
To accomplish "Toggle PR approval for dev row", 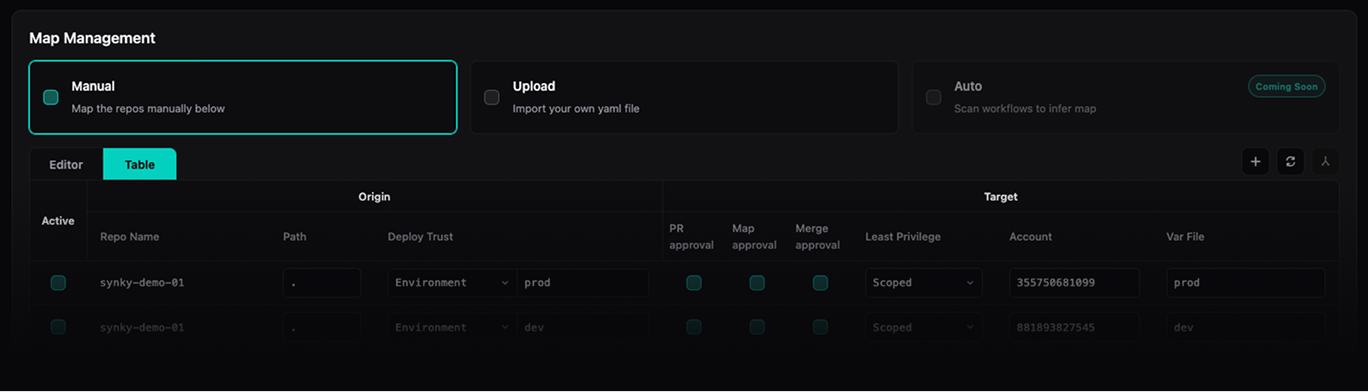I will pos(694,327).
